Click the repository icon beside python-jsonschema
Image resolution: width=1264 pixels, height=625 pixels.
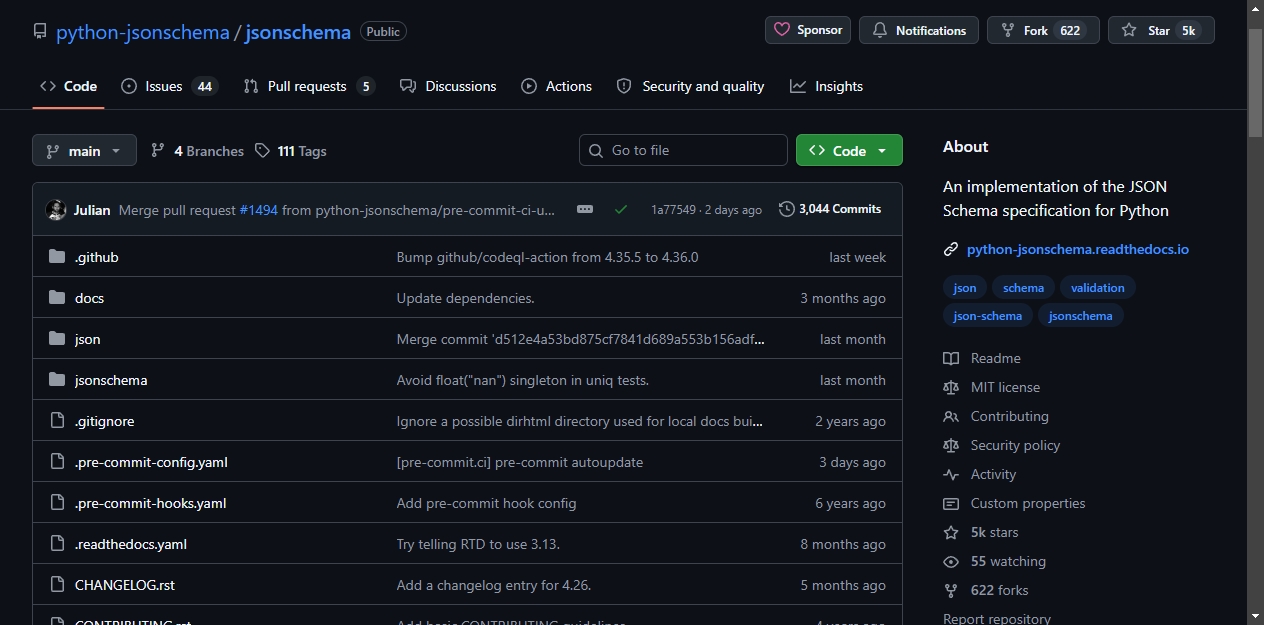40,31
